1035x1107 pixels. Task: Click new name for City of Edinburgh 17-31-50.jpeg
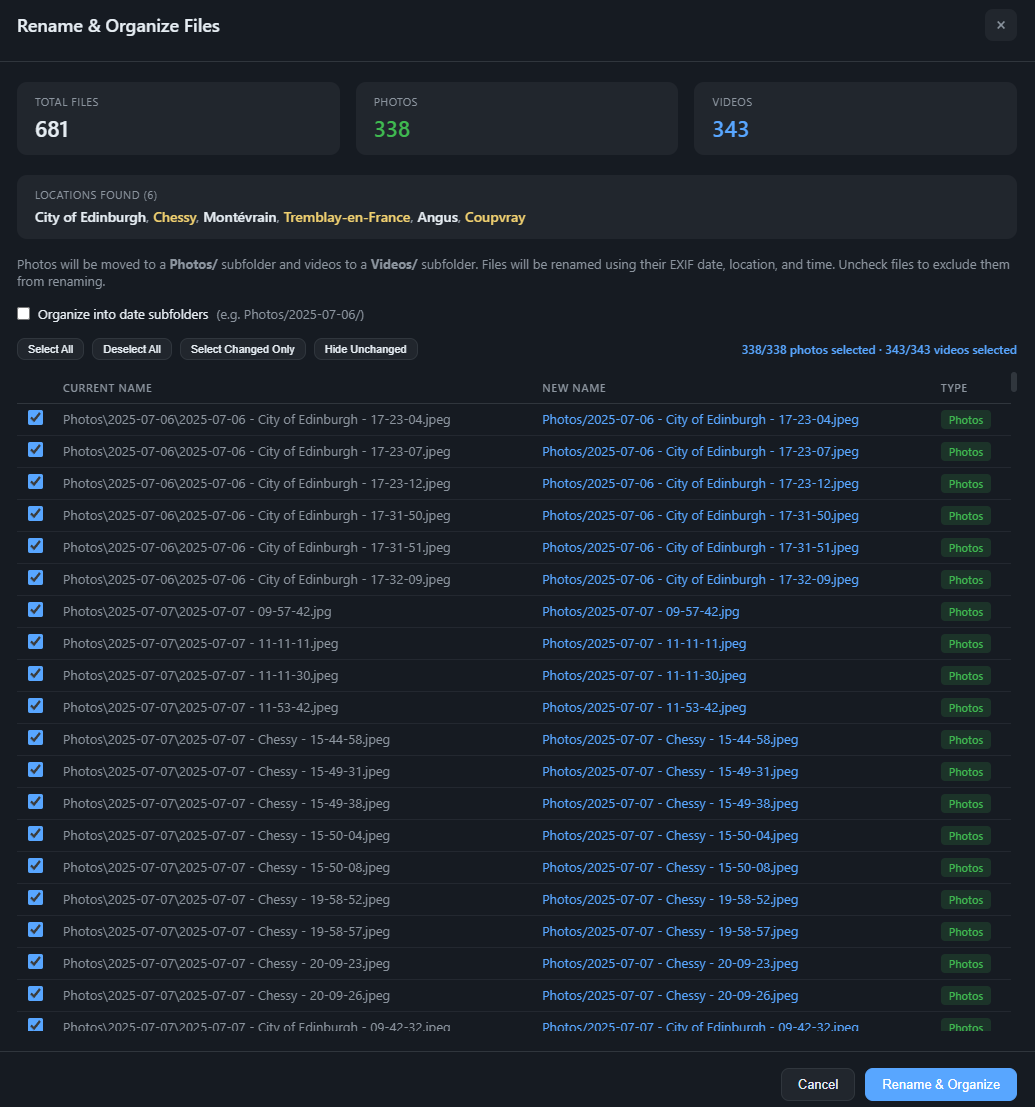700,516
